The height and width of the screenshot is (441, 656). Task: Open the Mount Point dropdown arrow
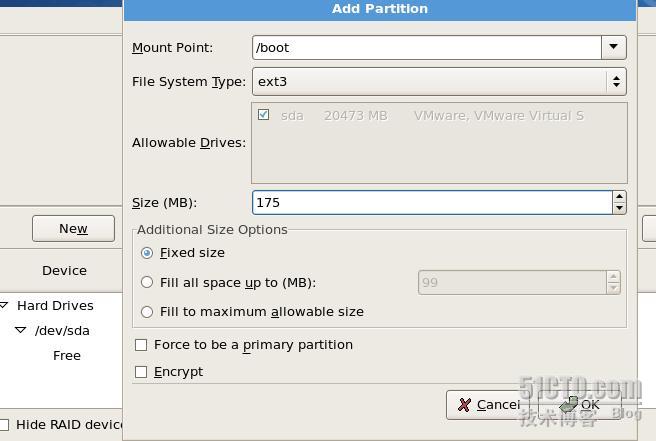613,47
